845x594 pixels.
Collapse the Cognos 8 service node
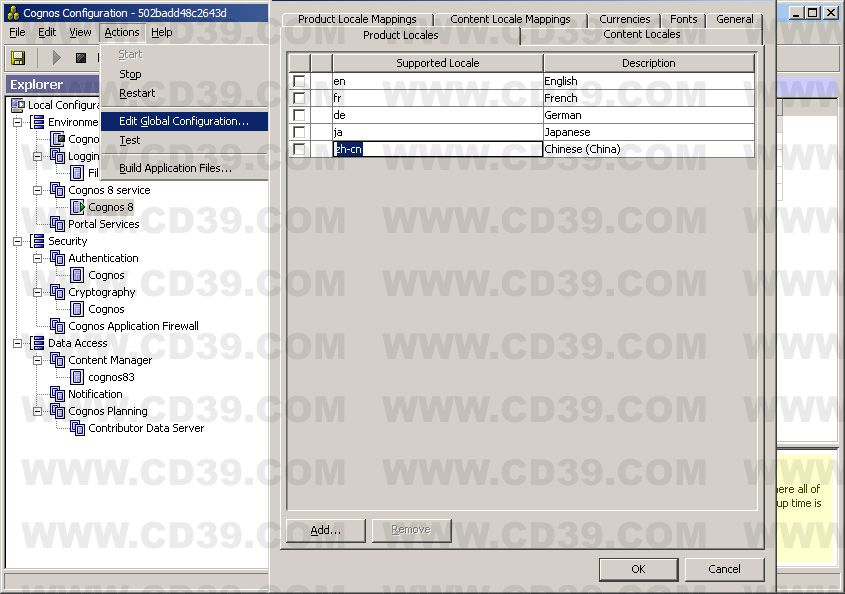[38, 190]
